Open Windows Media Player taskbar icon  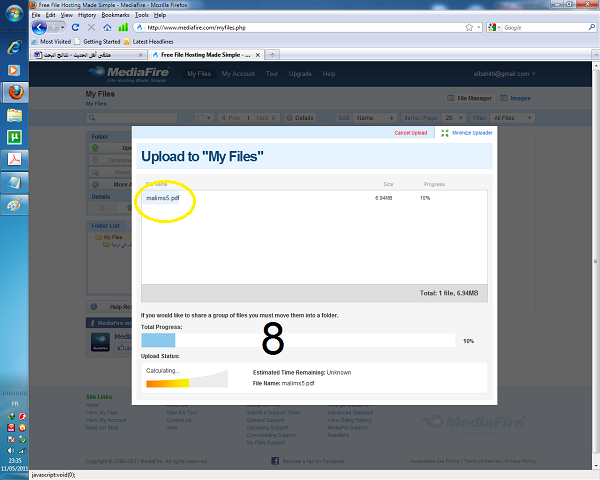point(14,70)
